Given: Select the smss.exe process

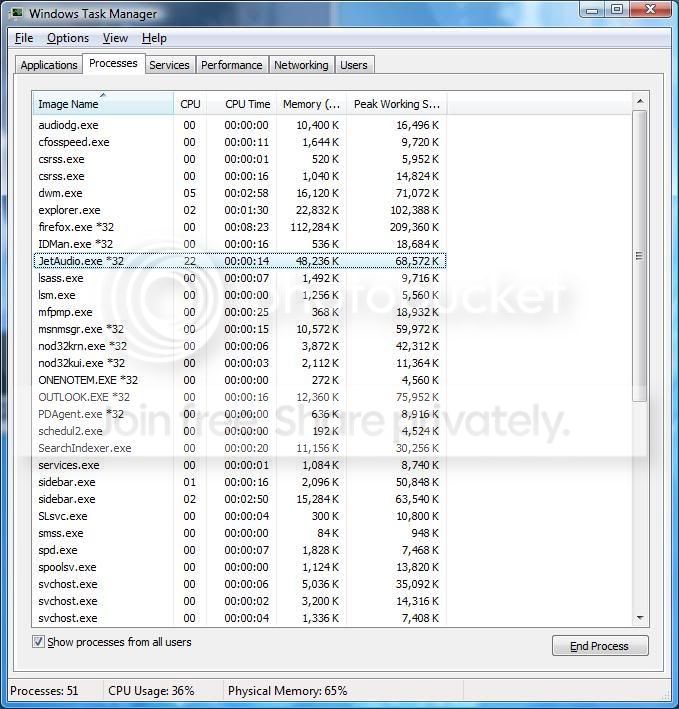Looking at the screenshot, I should [x=240, y=533].
